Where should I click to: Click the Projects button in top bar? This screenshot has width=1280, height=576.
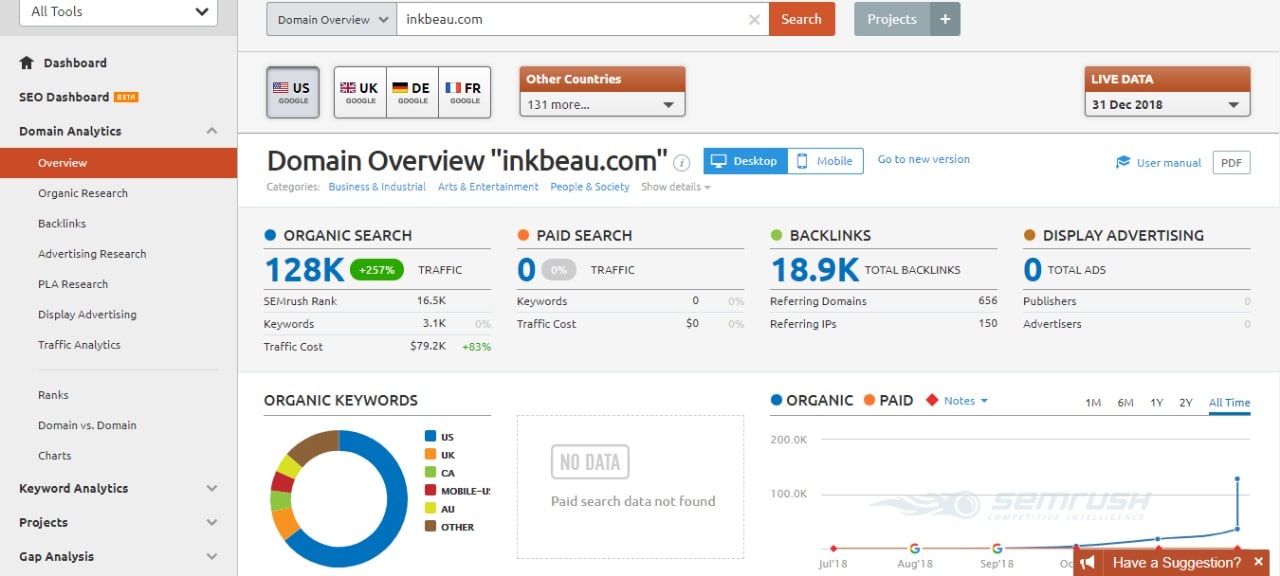click(x=892, y=19)
